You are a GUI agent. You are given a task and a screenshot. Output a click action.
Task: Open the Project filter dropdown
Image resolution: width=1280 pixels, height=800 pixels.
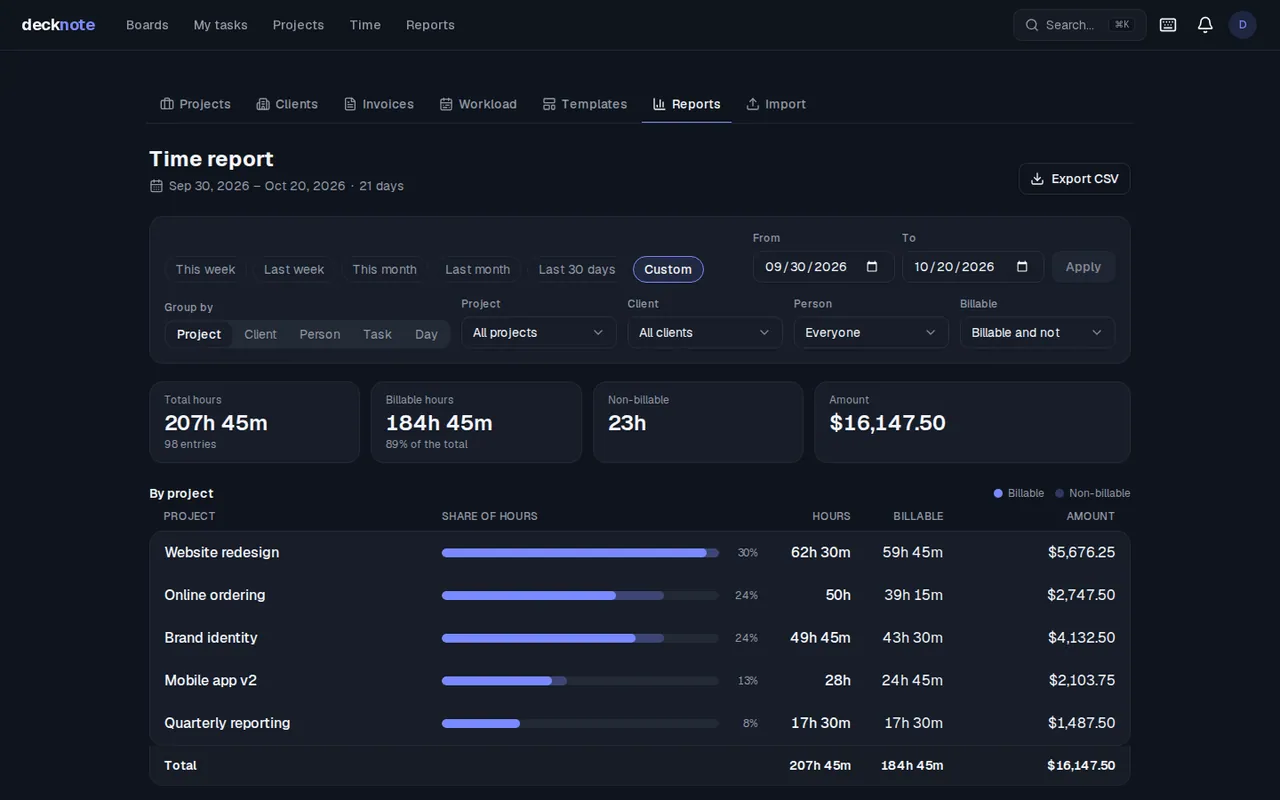point(539,333)
